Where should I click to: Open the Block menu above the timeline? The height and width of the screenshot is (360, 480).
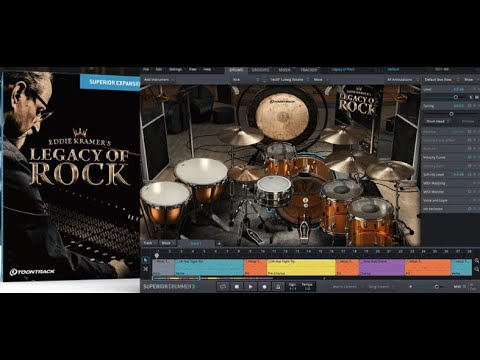[x=168, y=243]
